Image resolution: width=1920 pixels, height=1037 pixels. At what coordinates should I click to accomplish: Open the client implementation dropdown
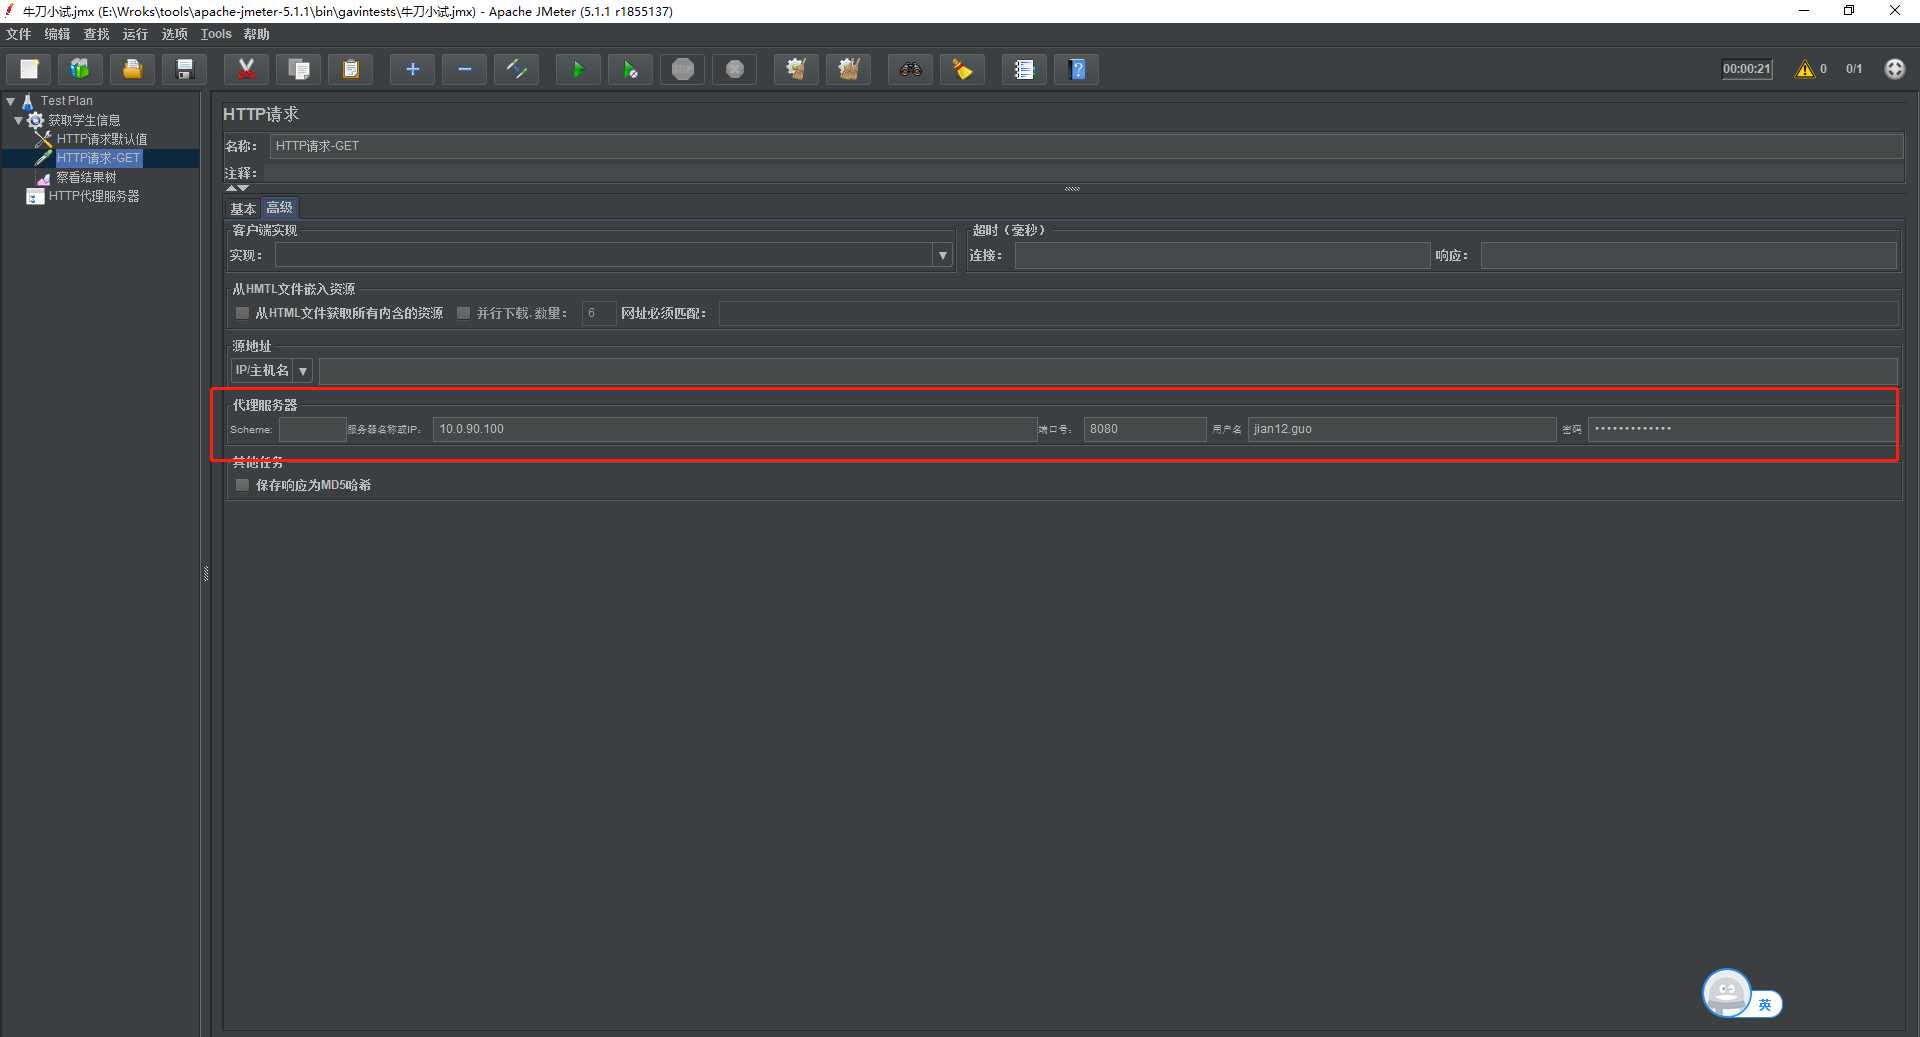click(942, 256)
